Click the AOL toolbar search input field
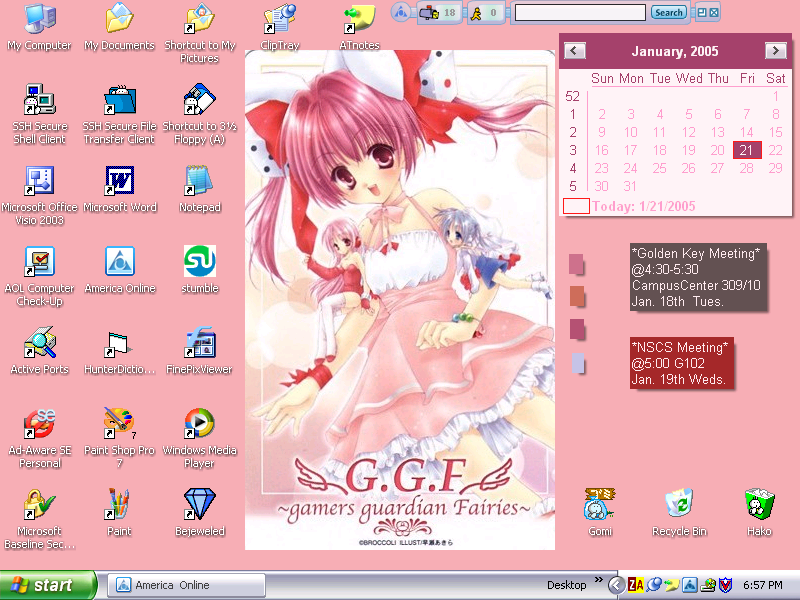Image resolution: width=800 pixels, height=600 pixels. 580,13
